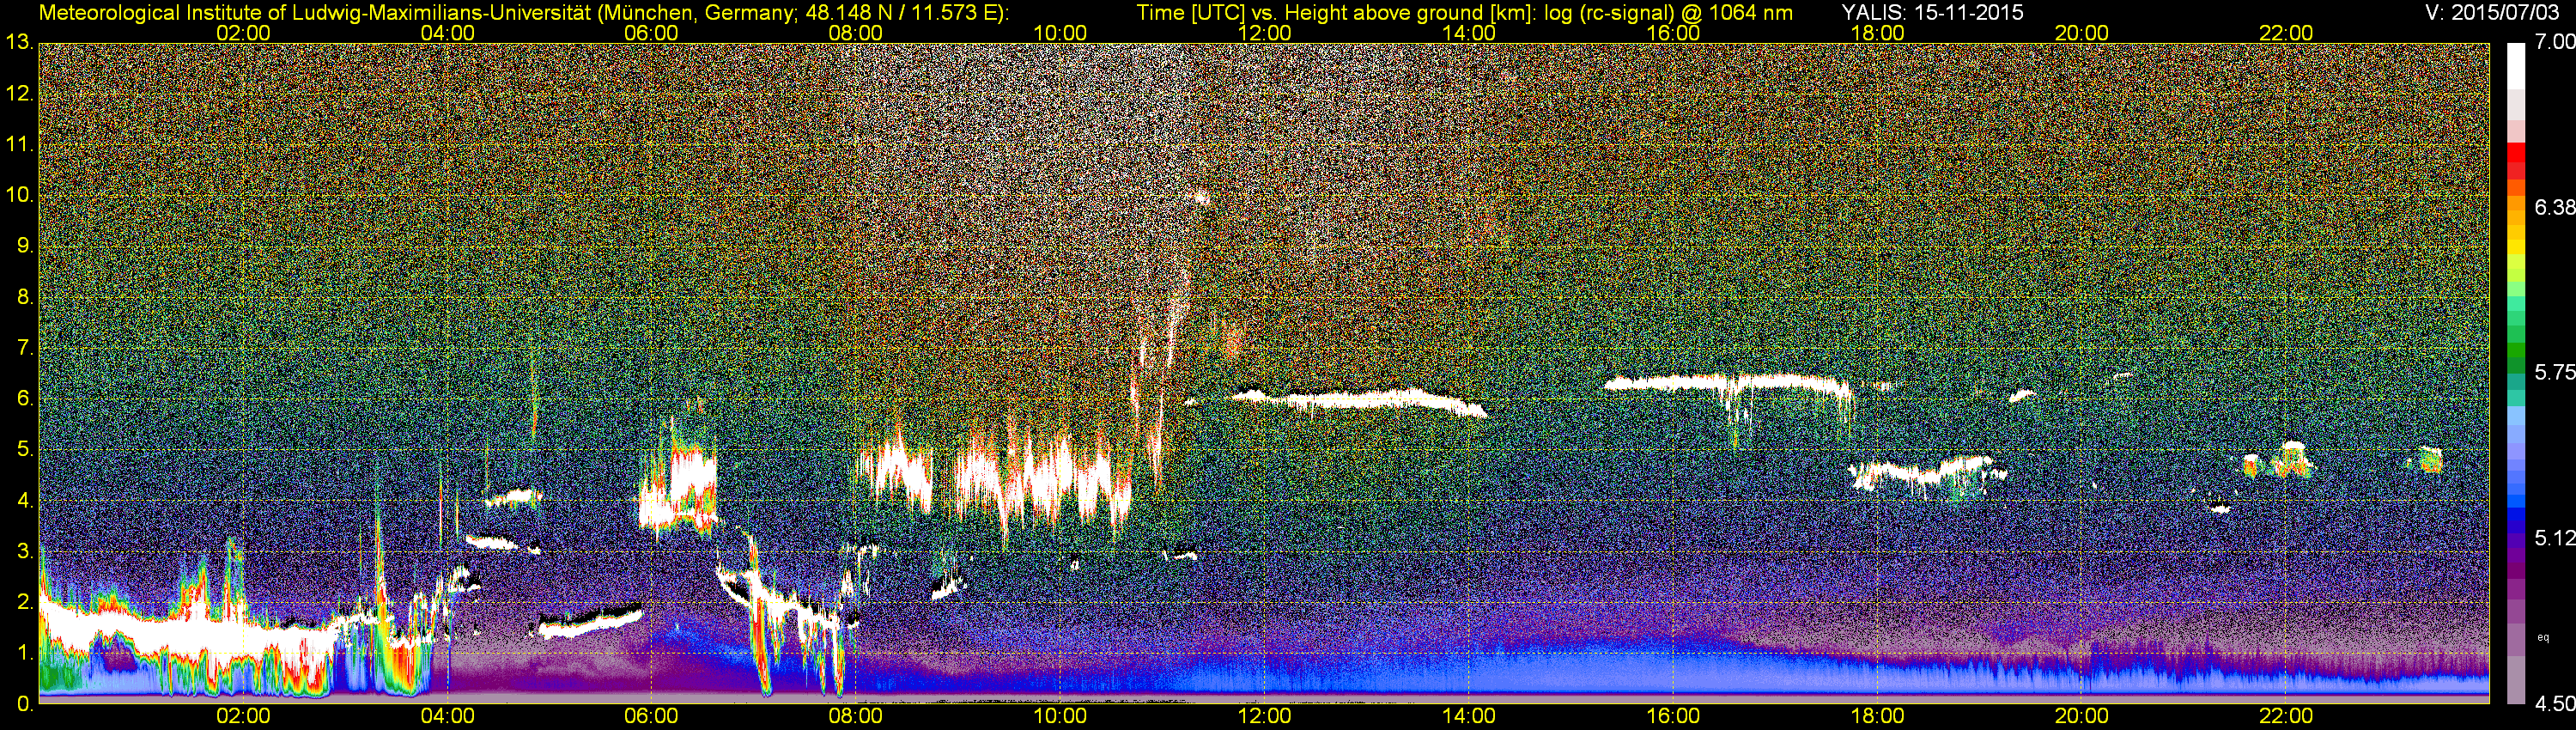Click the 9. km height axis label
Image resolution: width=2576 pixels, height=730 pixels.
25,246
